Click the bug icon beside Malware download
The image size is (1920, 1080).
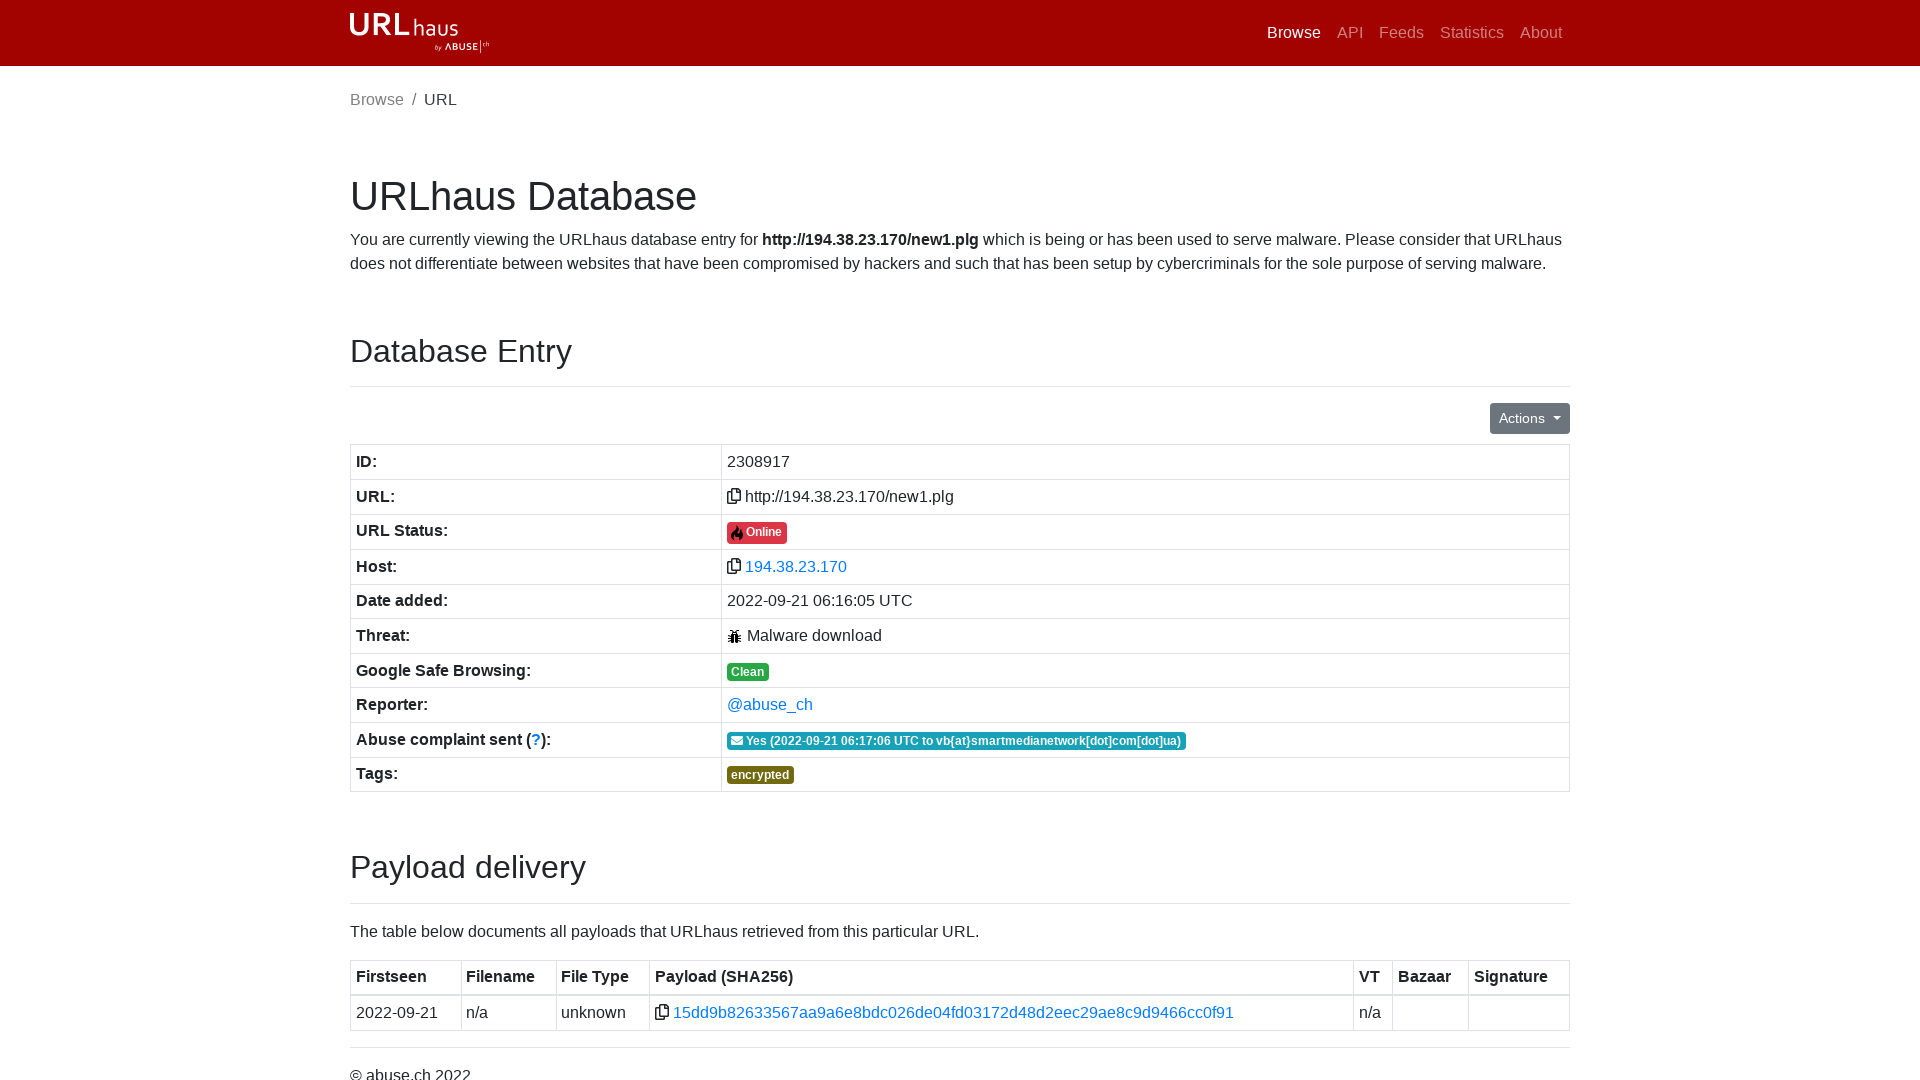735,635
